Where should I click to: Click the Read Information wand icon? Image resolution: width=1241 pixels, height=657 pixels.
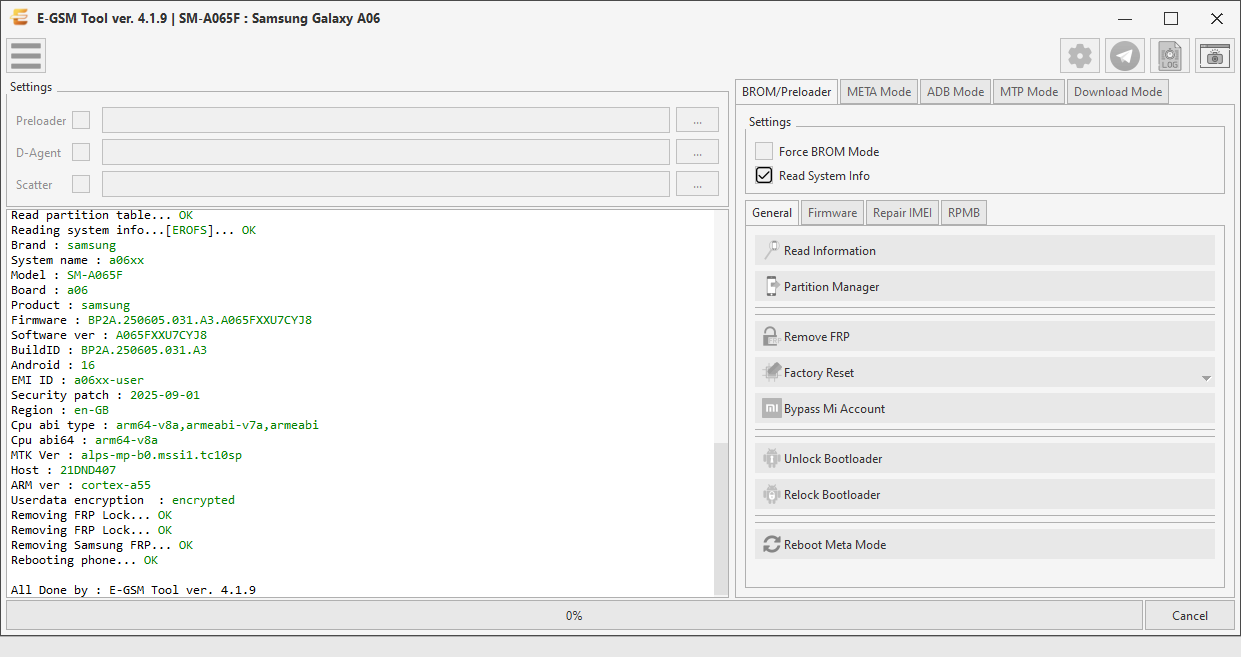(x=771, y=250)
